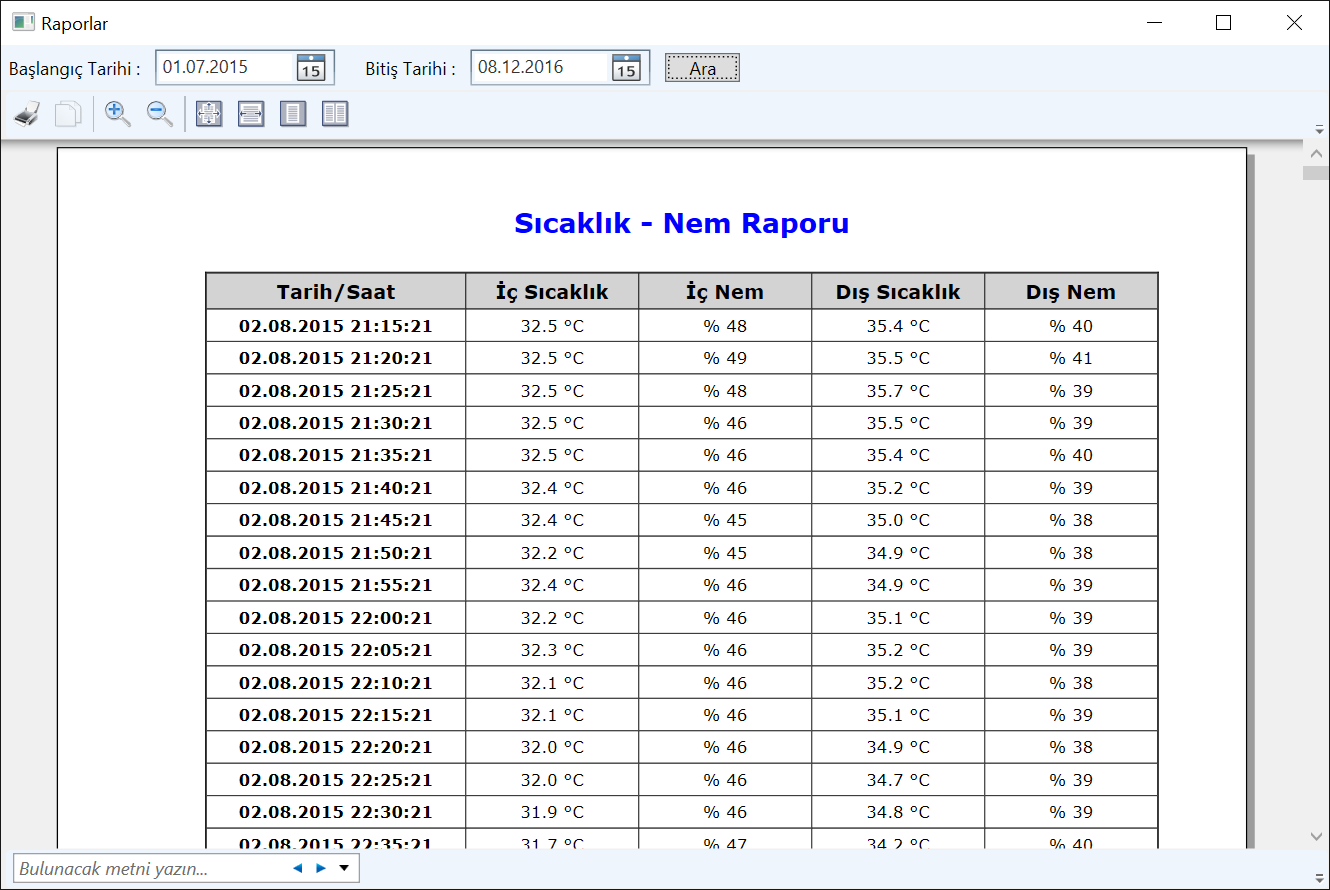Select the actual size view icon
Image resolution: width=1330 pixels, height=890 pixels.
[x=209, y=114]
